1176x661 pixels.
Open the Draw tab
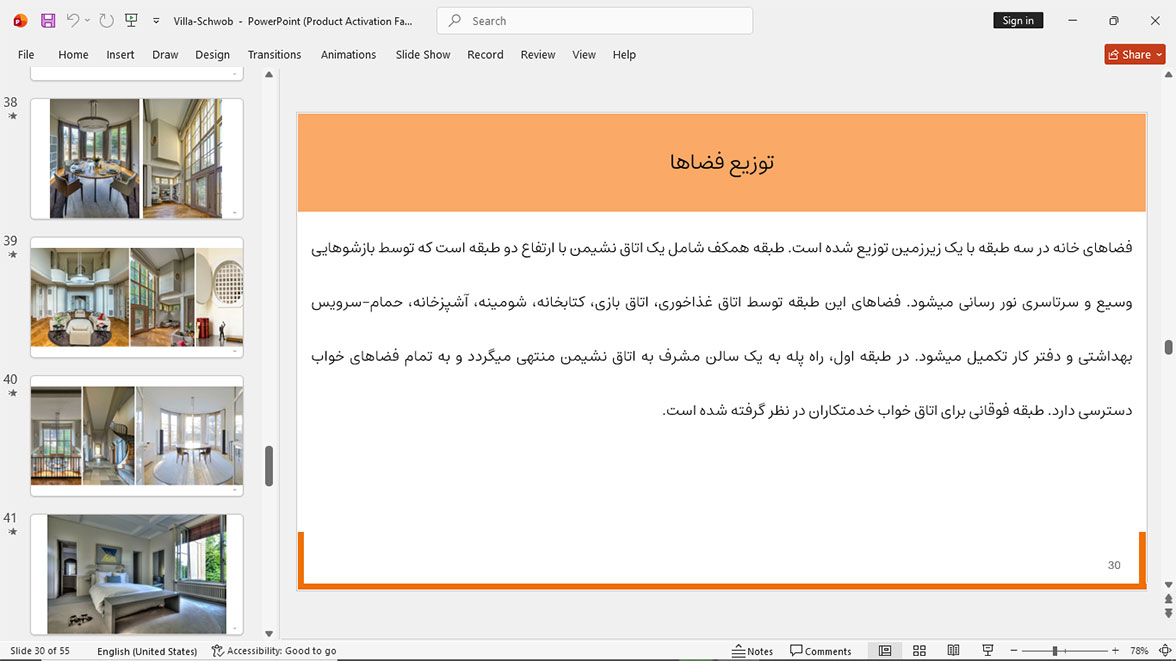(165, 55)
